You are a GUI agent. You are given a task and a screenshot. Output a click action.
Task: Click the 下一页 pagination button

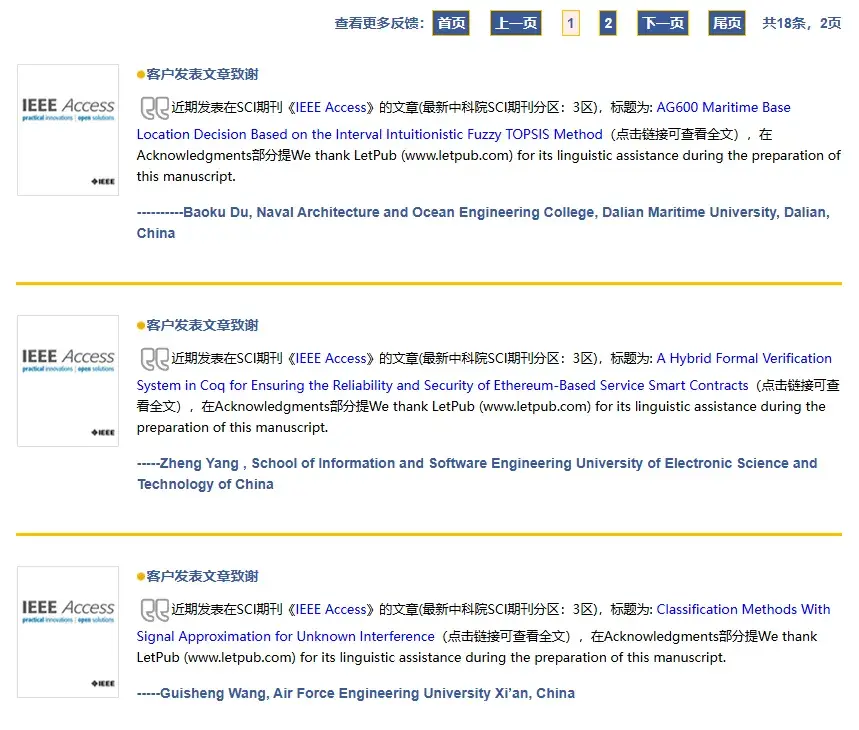click(662, 22)
